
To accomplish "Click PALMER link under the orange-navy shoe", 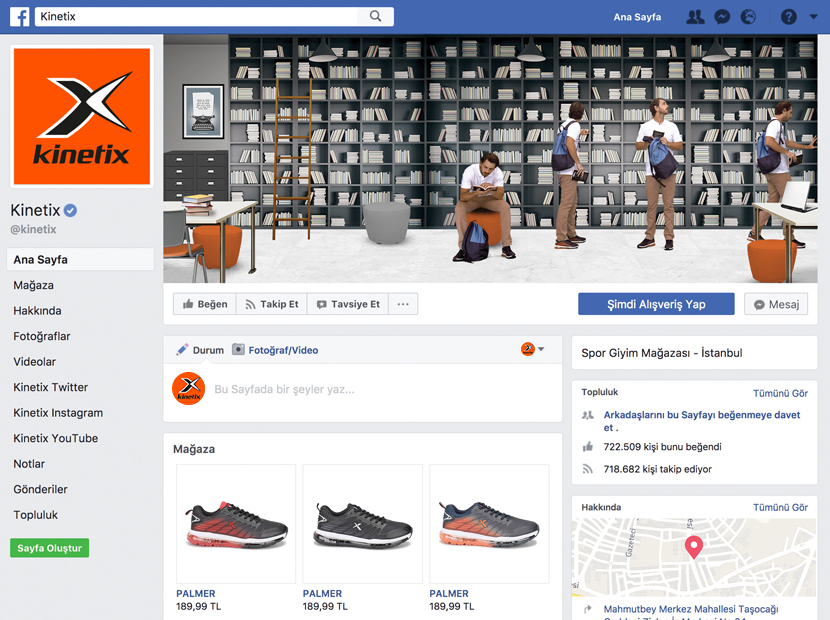I will [449, 594].
